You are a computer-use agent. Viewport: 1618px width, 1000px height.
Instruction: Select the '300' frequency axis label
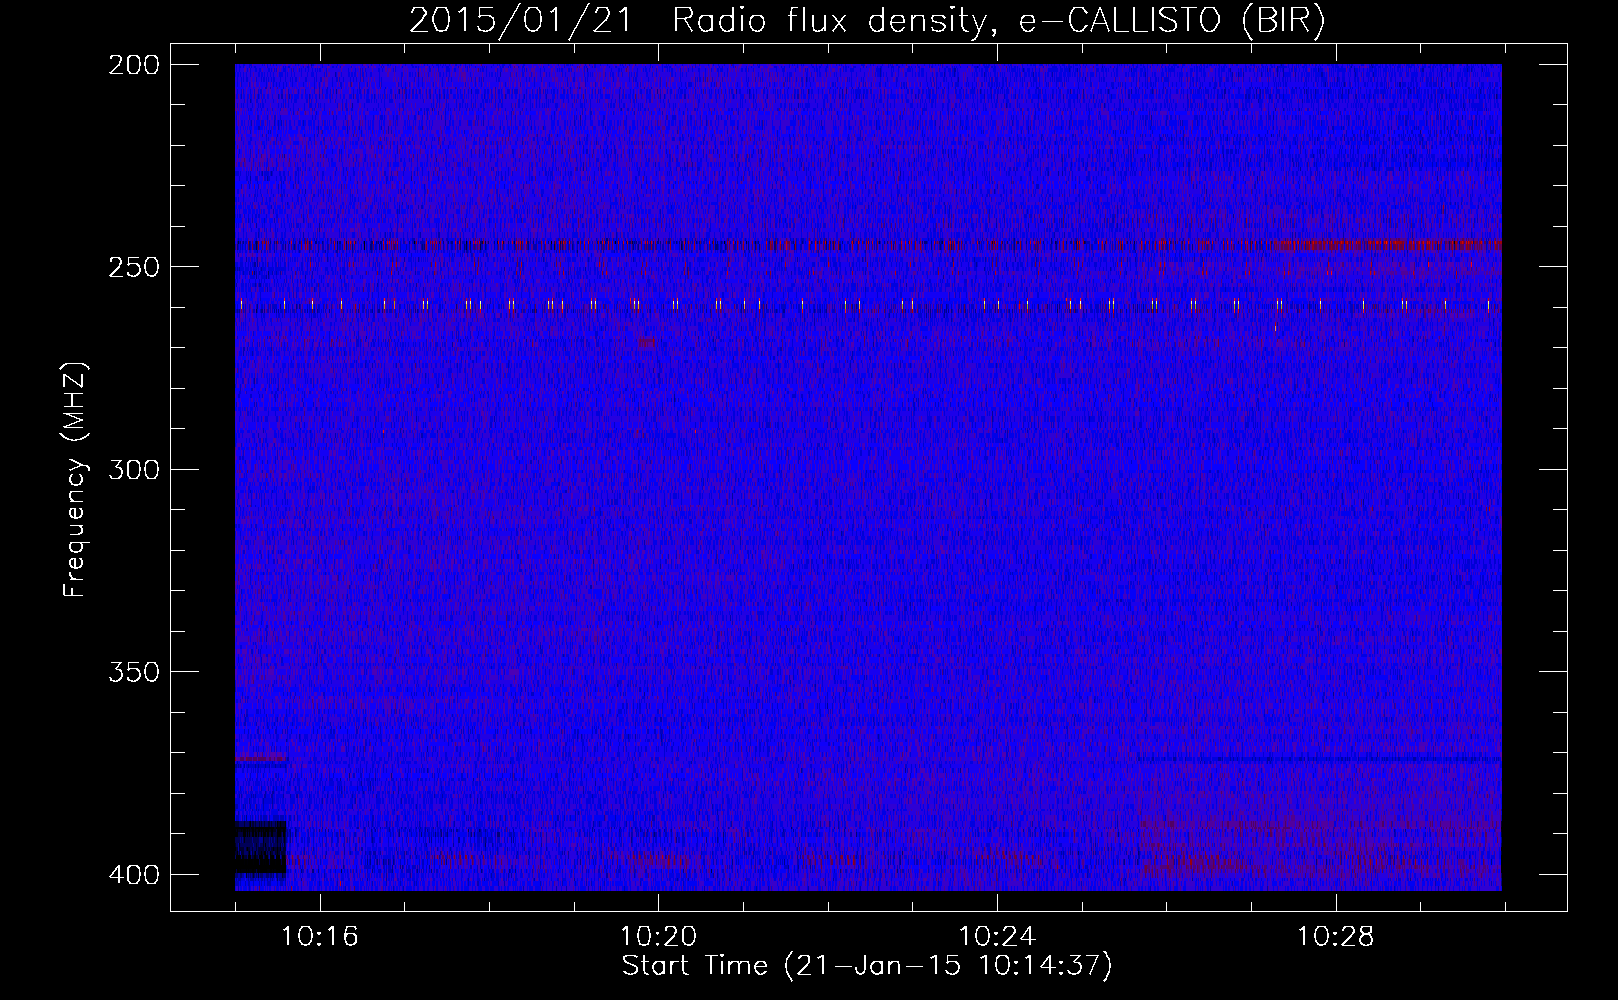click(134, 469)
